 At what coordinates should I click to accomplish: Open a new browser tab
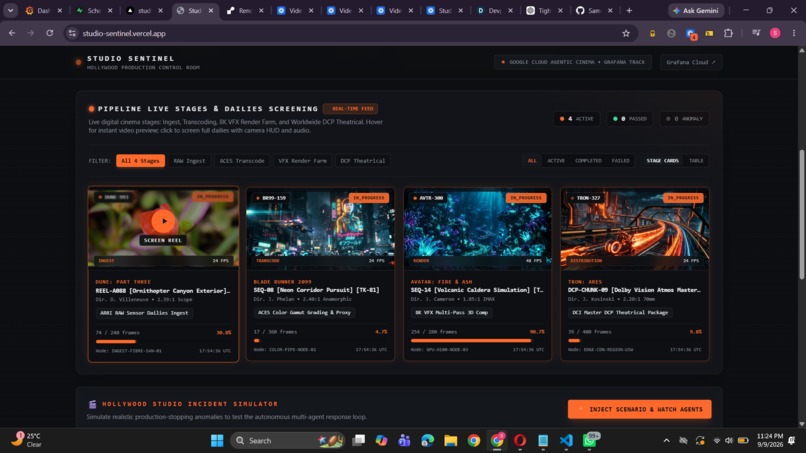(629, 10)
